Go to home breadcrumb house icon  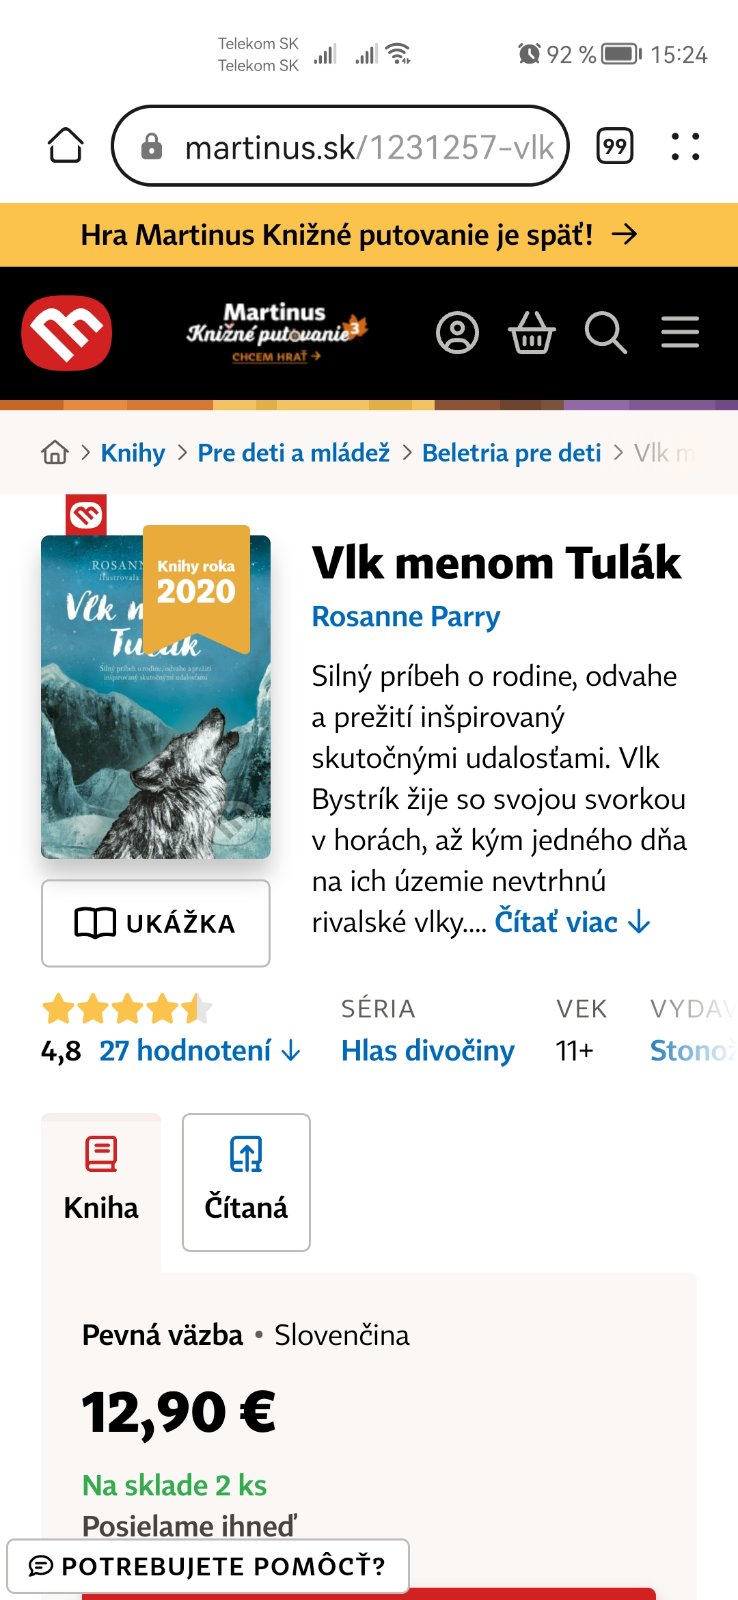[55, 453]
